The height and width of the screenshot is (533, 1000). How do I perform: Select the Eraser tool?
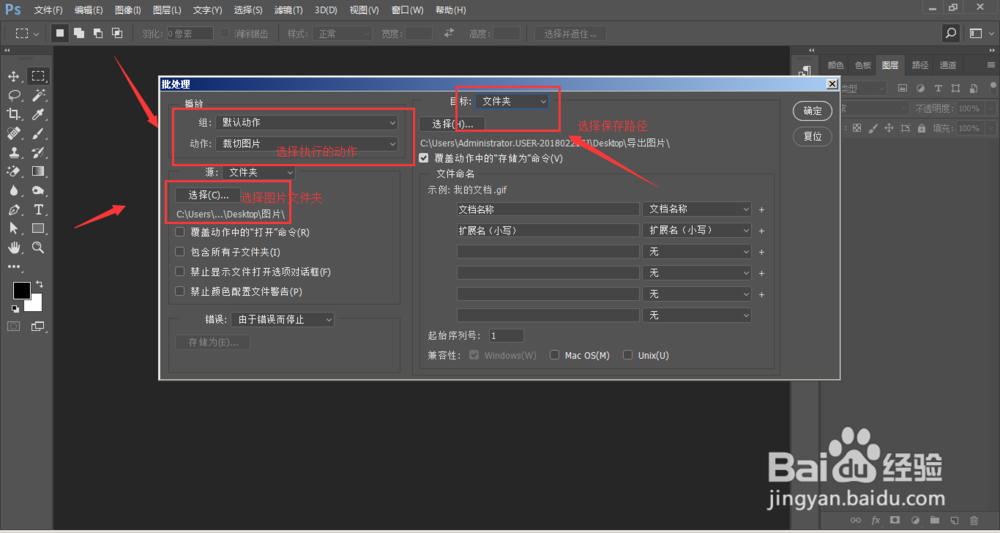pos(13,172)
